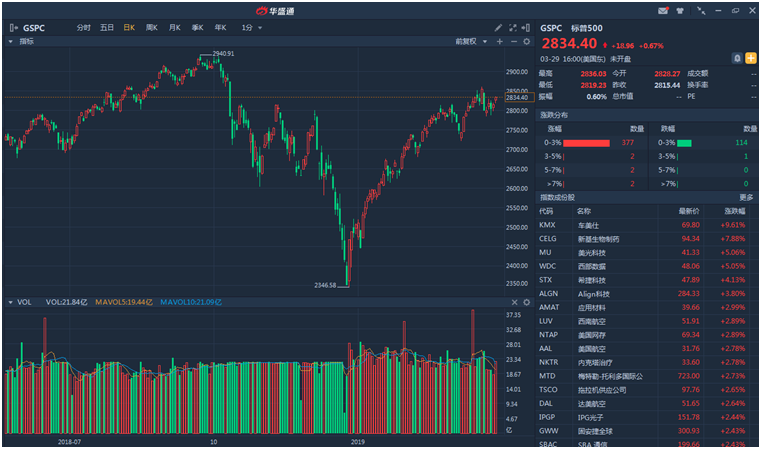Switch to 分时 intraday tab
This screenshot has height=449, width=761.
(83, 28)
